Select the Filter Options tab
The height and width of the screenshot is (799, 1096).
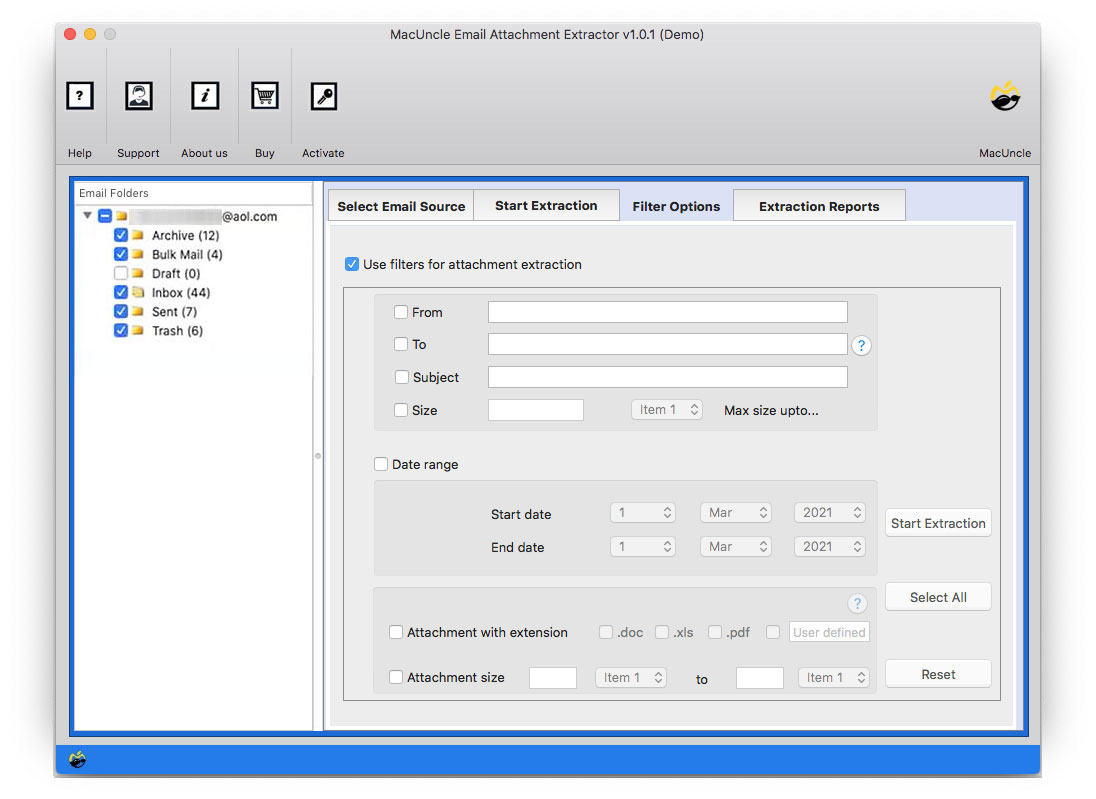click(676, 206)
